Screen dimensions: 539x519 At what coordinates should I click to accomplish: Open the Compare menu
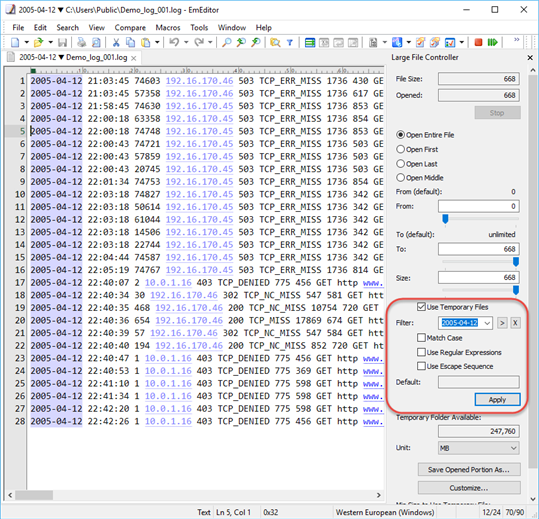point(130,27)
